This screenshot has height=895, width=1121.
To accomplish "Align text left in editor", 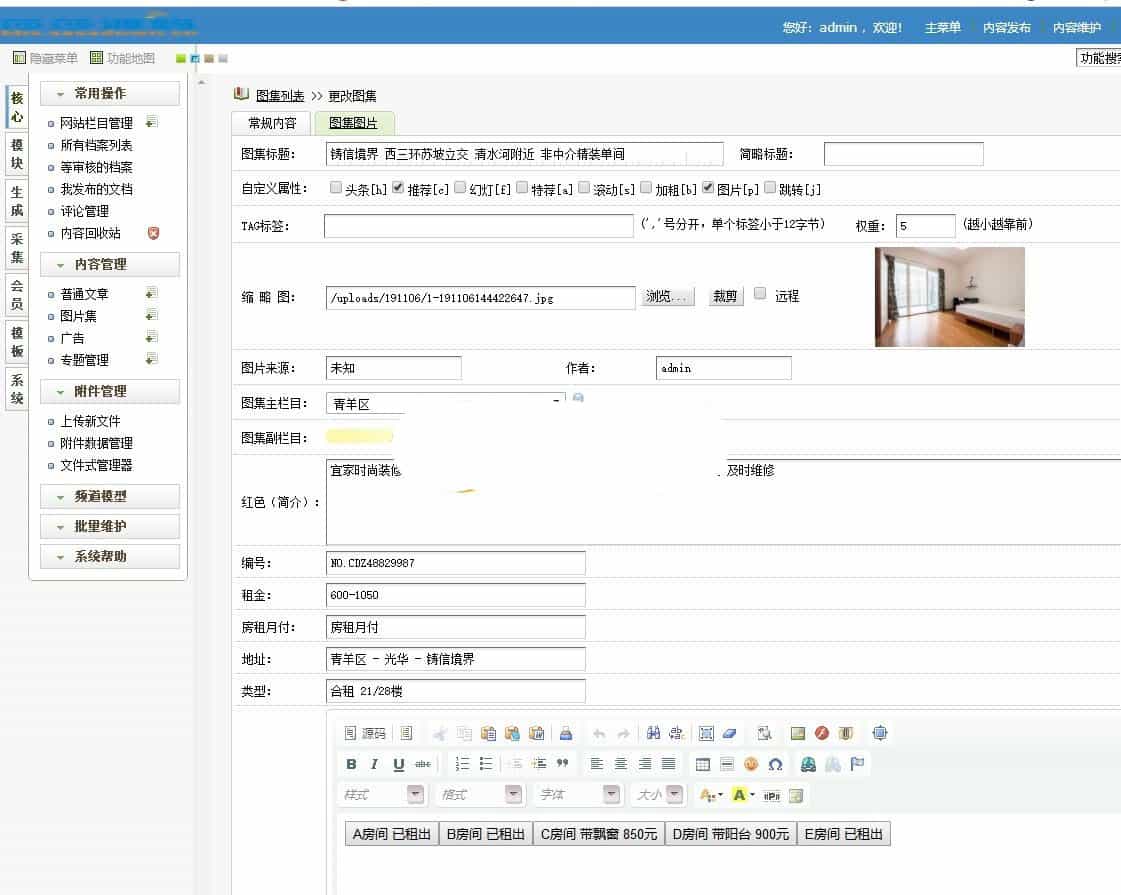I will tap(597, 764).
